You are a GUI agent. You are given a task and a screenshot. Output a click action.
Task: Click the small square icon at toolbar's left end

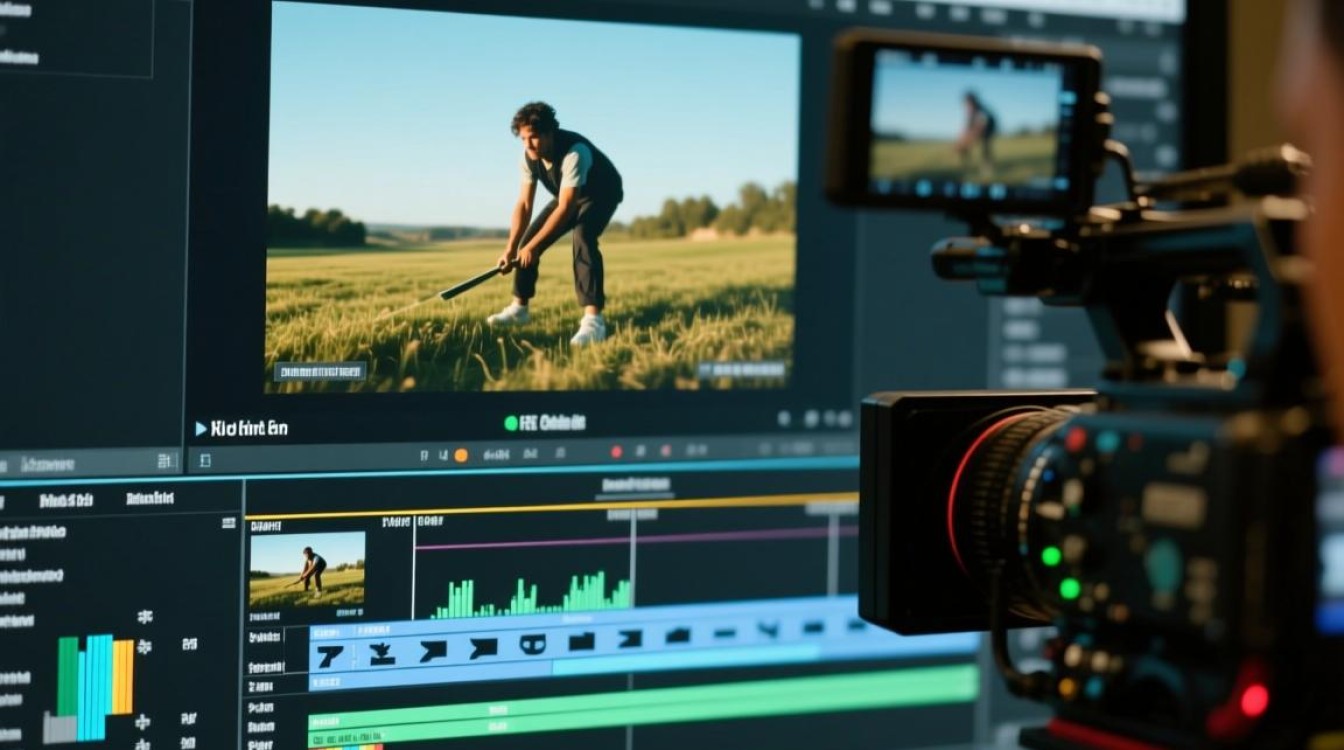point(205,461)
